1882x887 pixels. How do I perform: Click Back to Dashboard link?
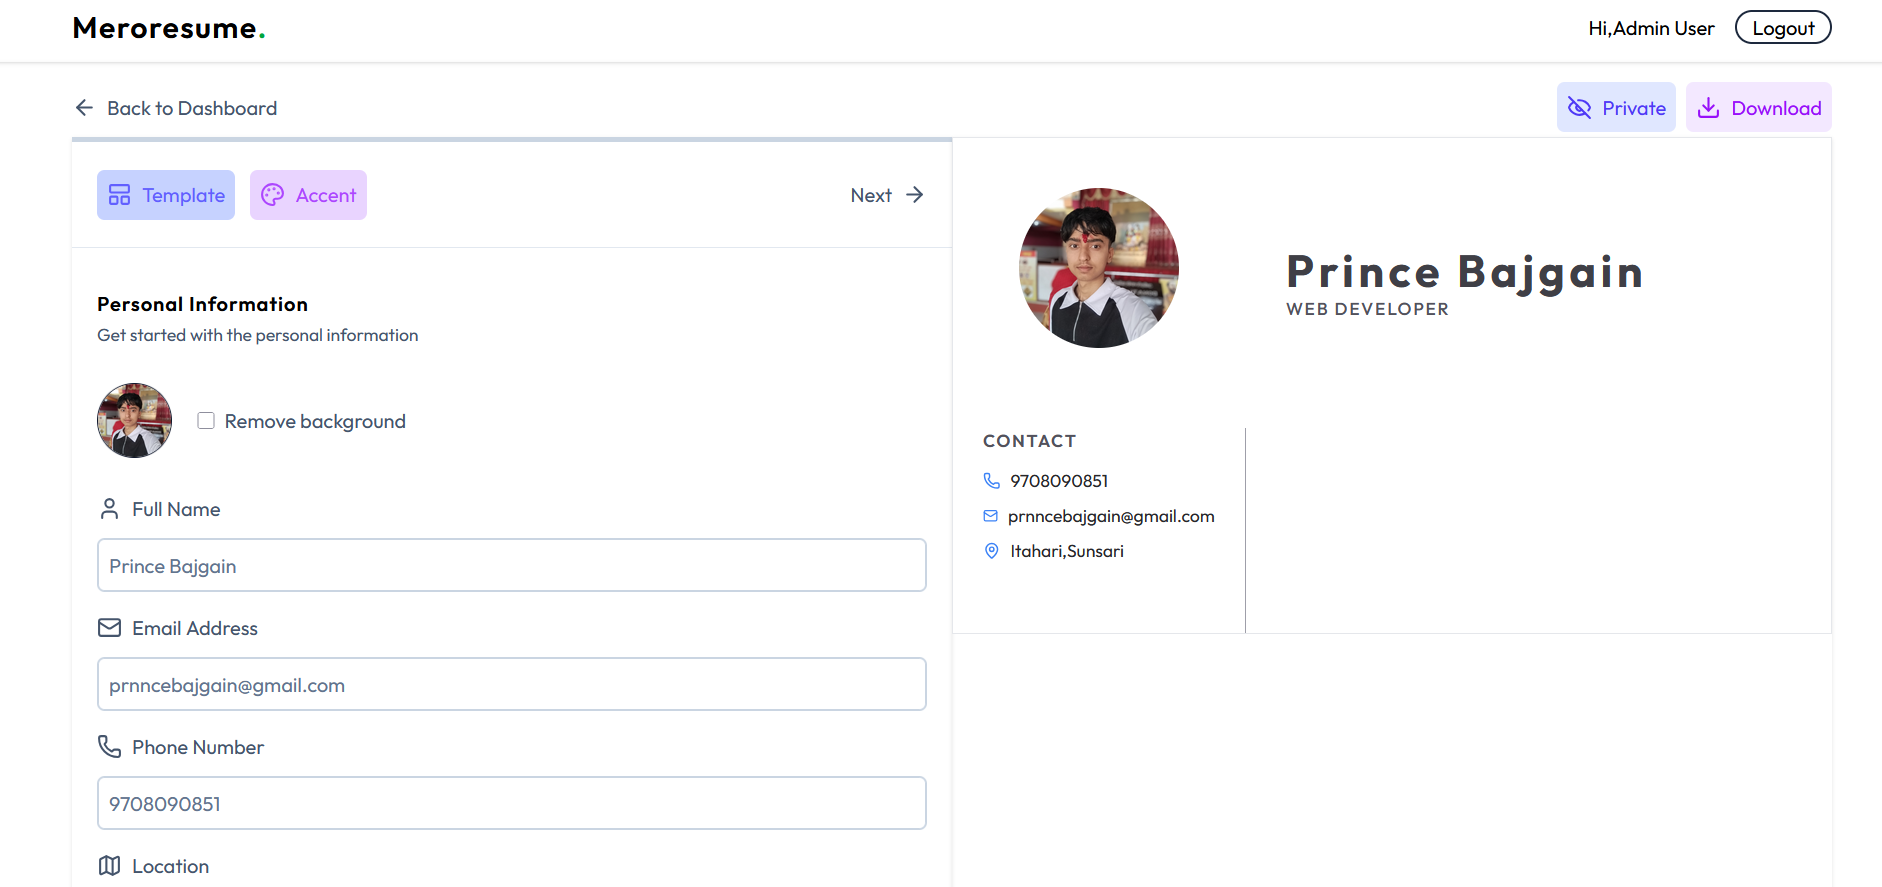click(192, 108)
